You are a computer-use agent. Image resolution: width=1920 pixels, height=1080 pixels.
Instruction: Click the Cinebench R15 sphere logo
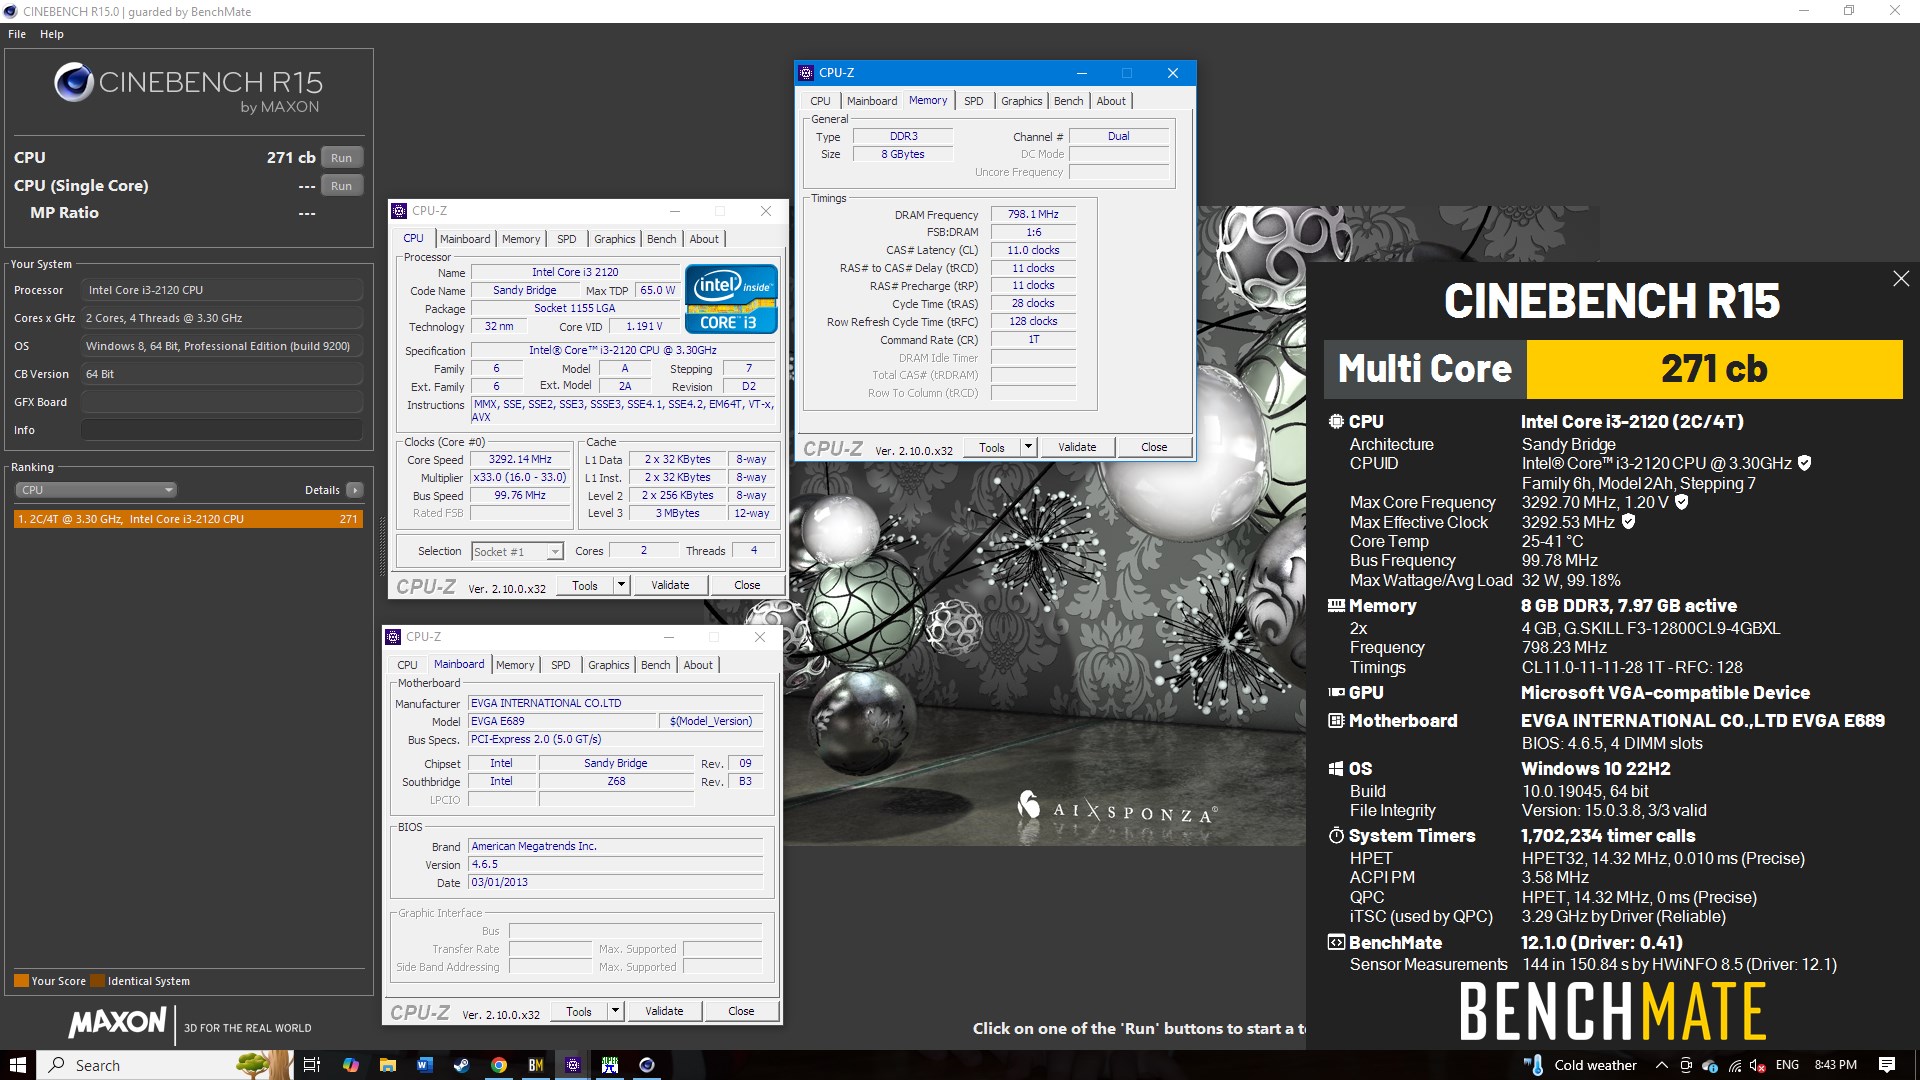pyautogui.click(x=73, y=82)
